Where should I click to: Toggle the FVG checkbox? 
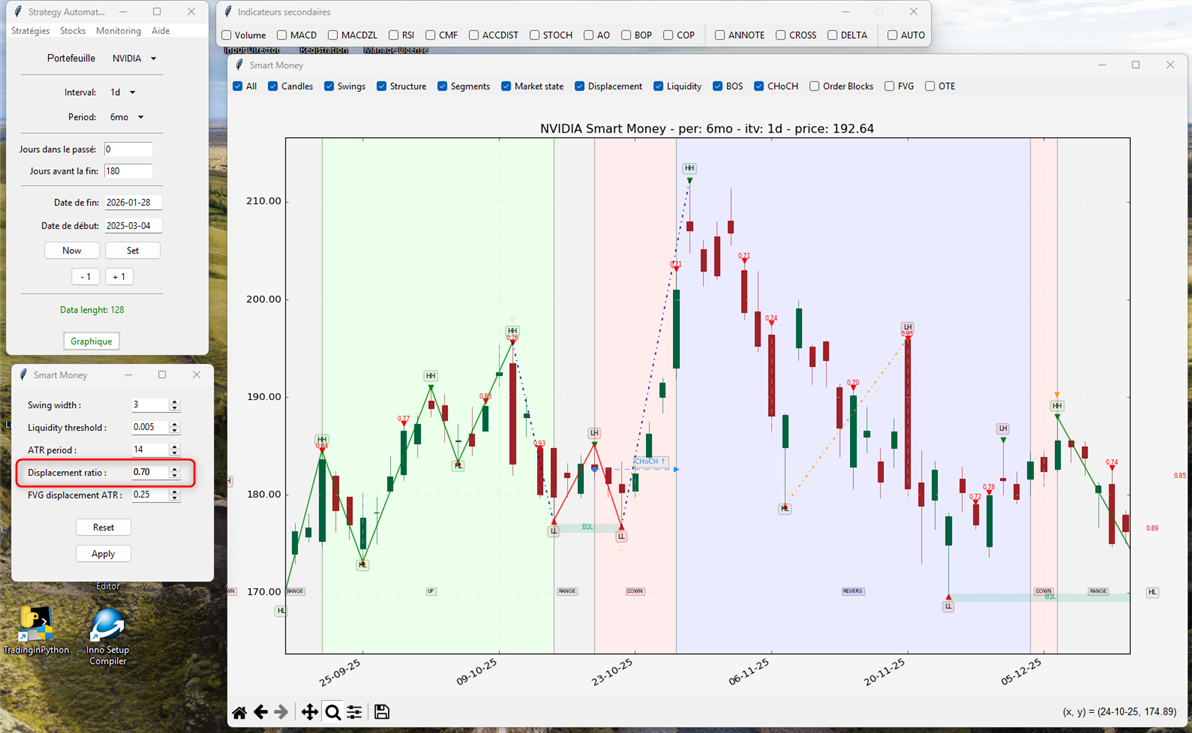point(890,87)
